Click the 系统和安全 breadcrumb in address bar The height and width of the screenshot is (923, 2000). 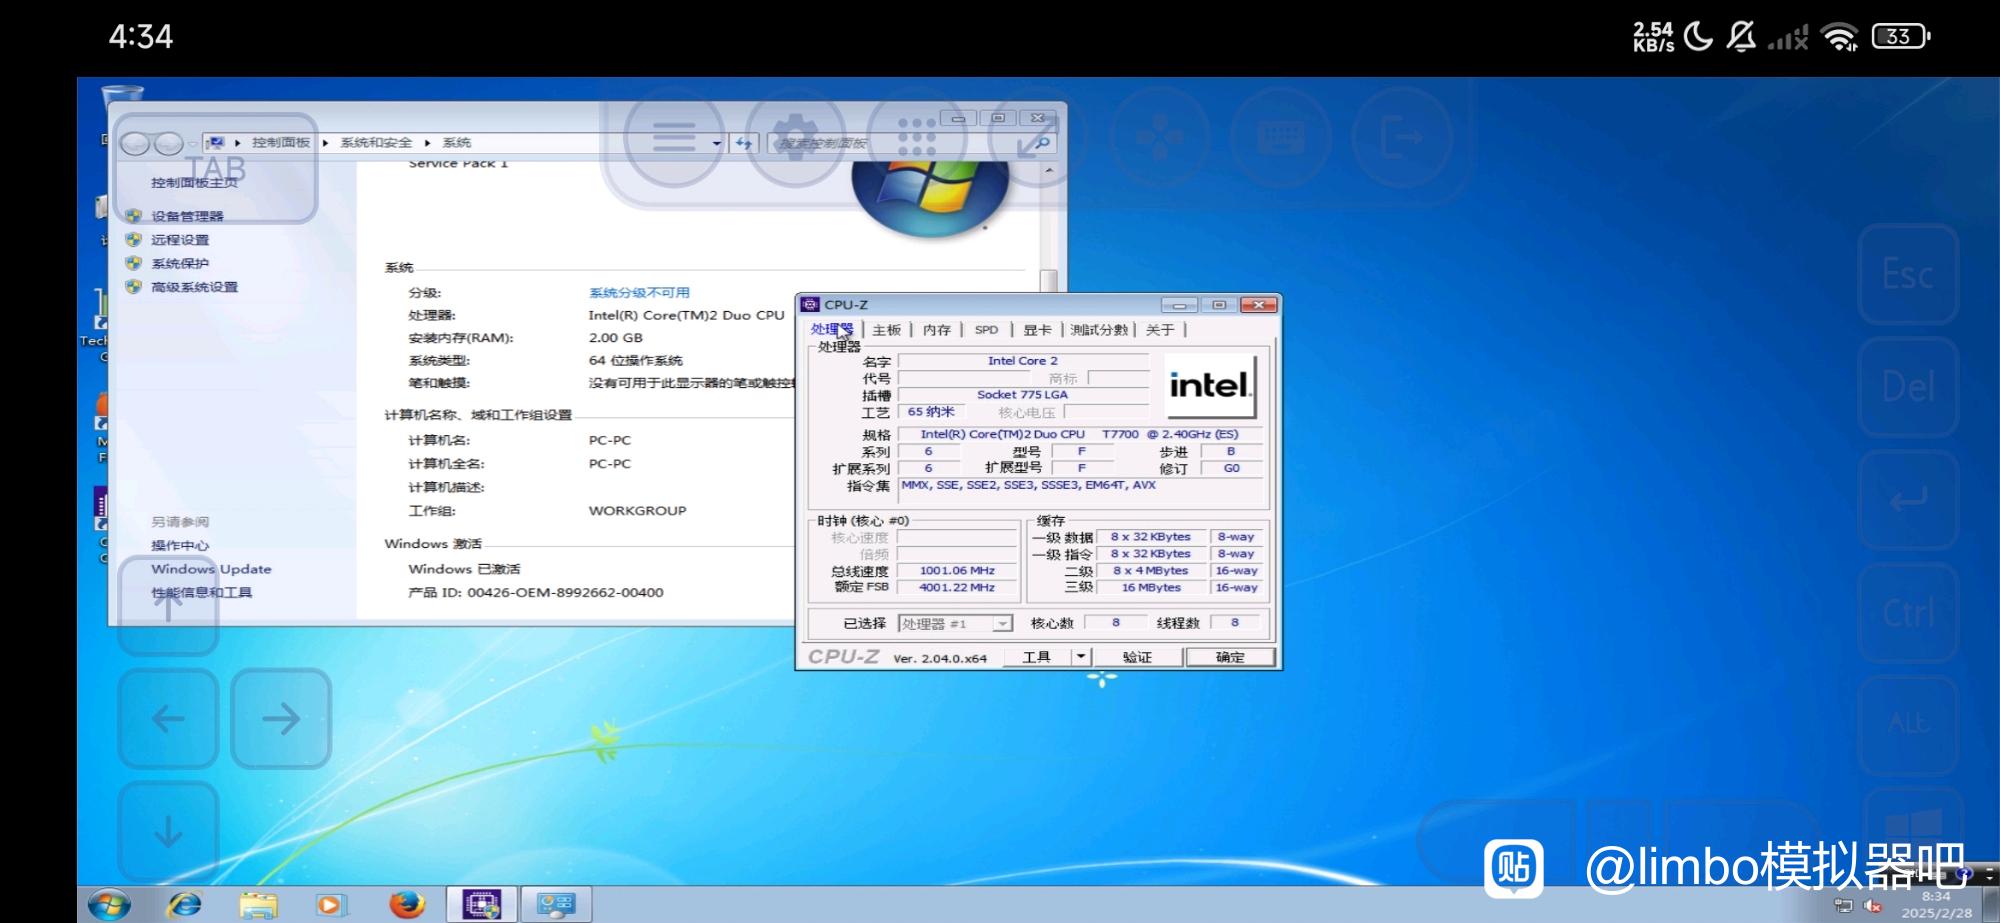tap(376, 143)
